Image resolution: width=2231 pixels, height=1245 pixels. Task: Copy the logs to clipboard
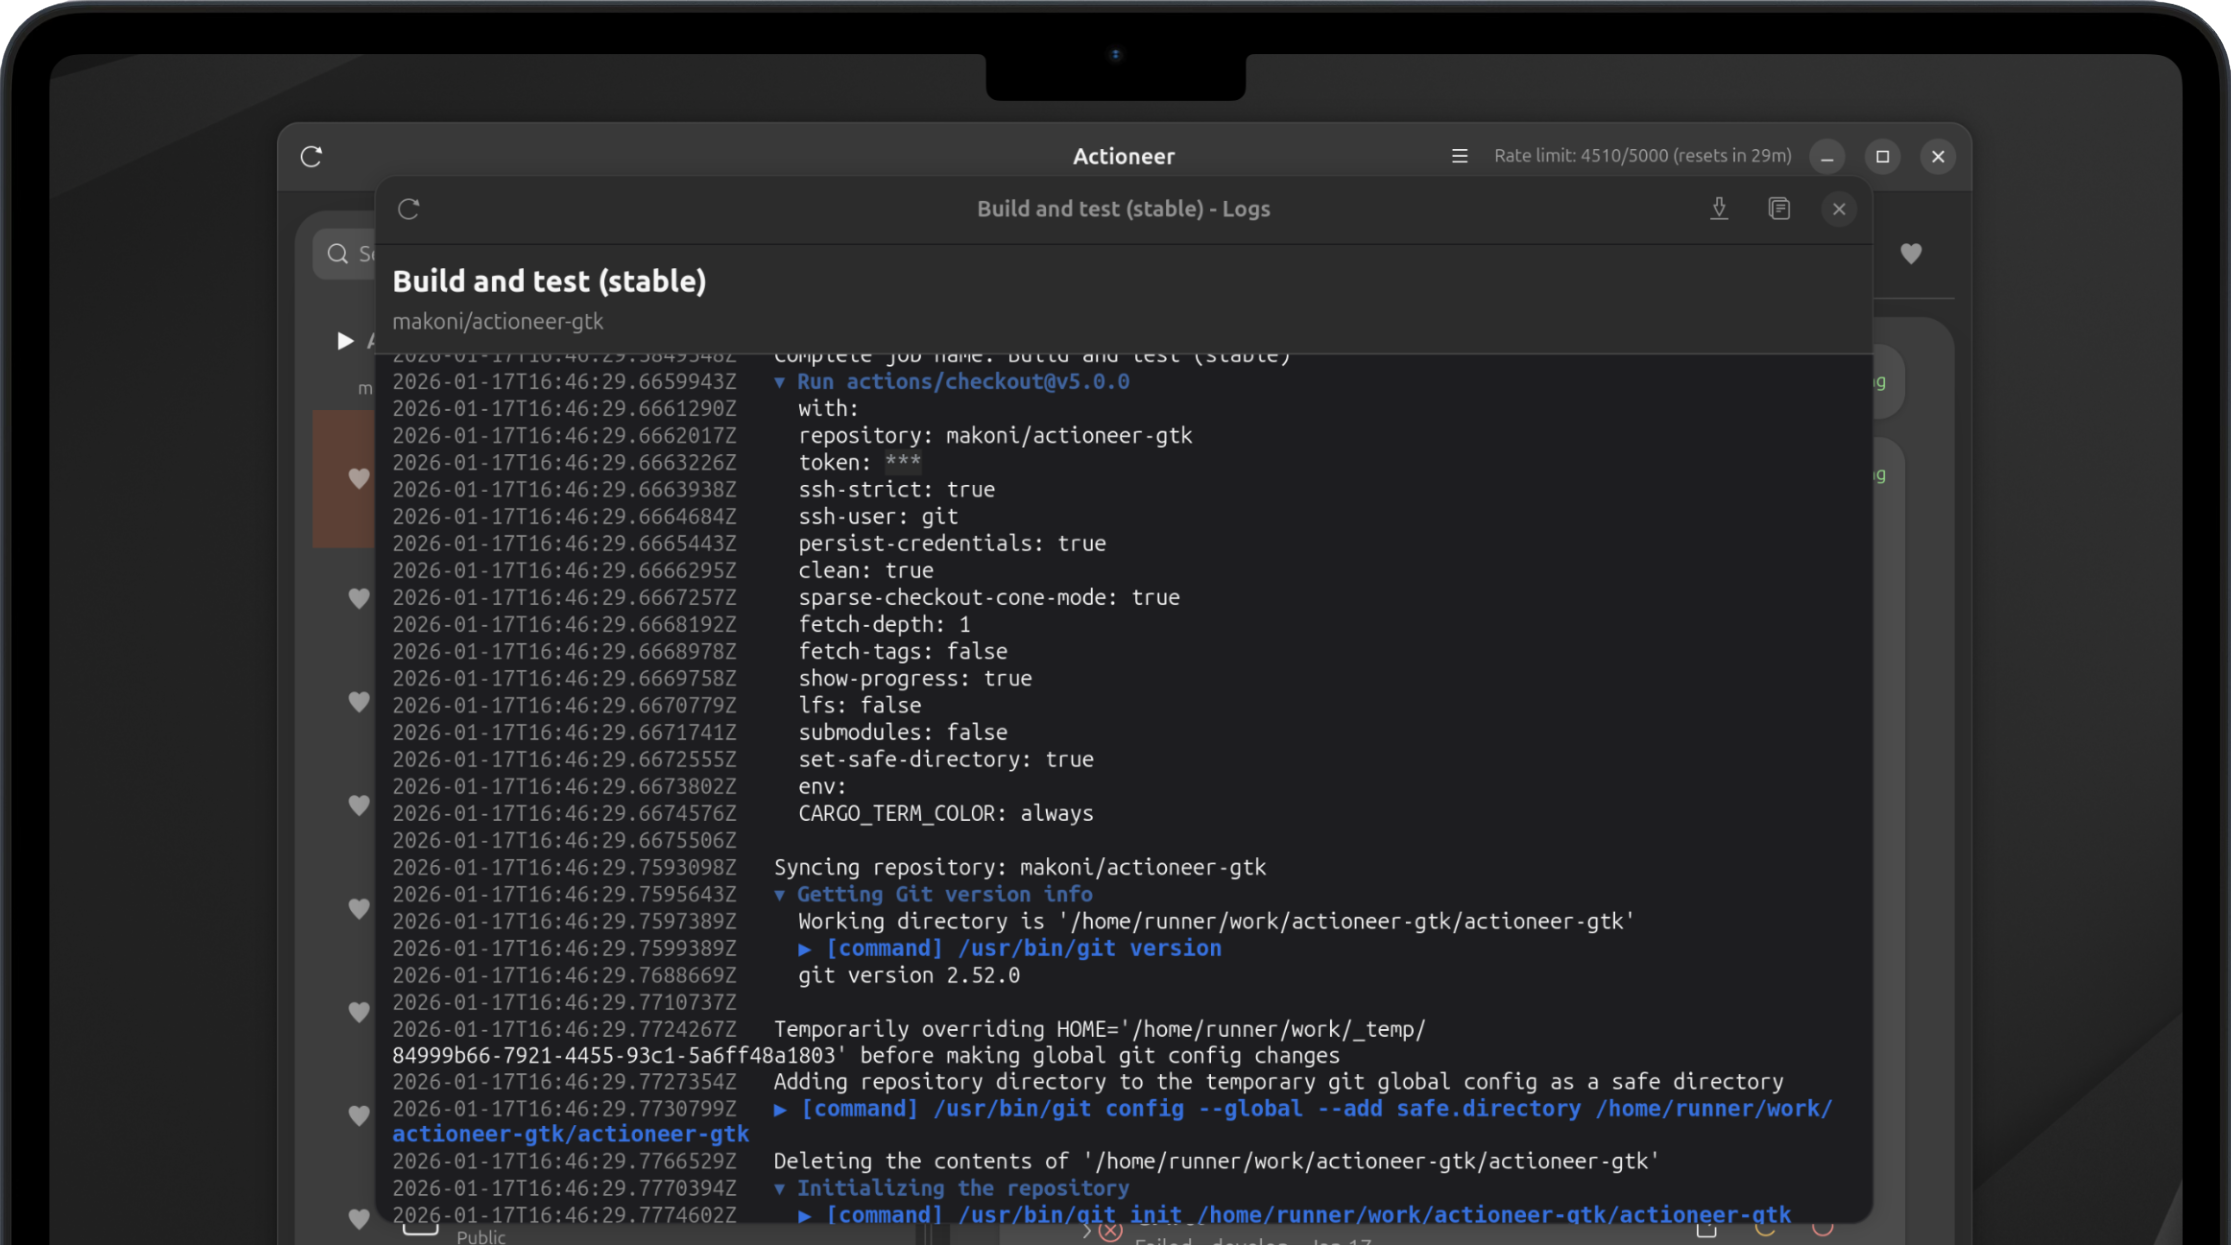[1779, 209]
